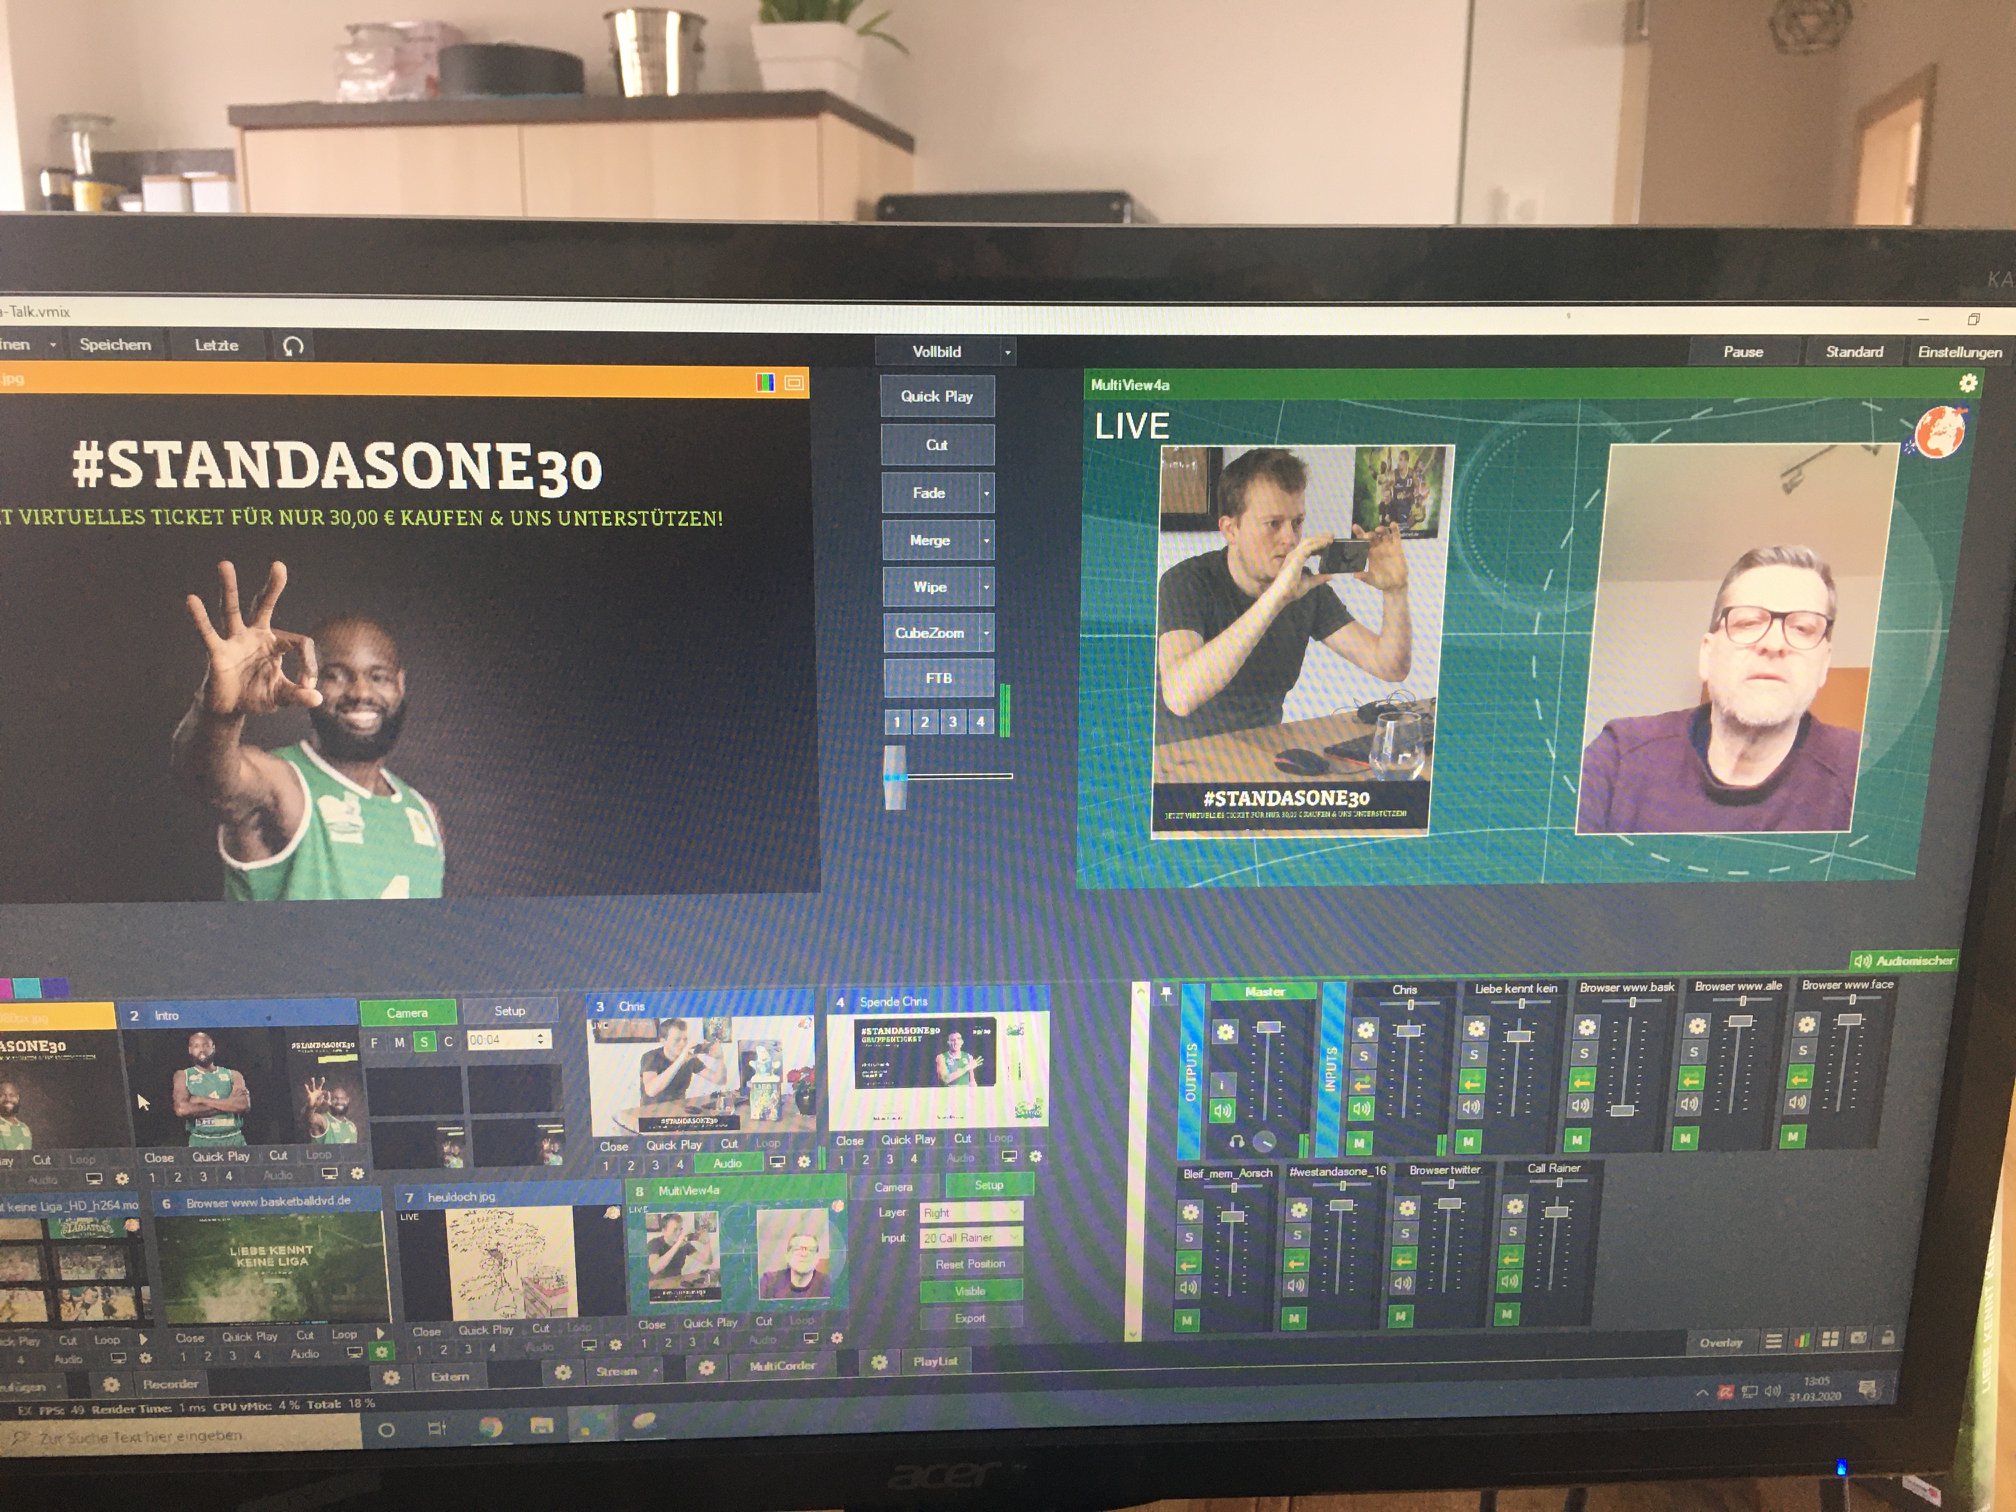Toggle M bus on Bleif_mem_Aorsch channel
The width and height of the screenshot is (2016, 1512).
point(1186,1321)
